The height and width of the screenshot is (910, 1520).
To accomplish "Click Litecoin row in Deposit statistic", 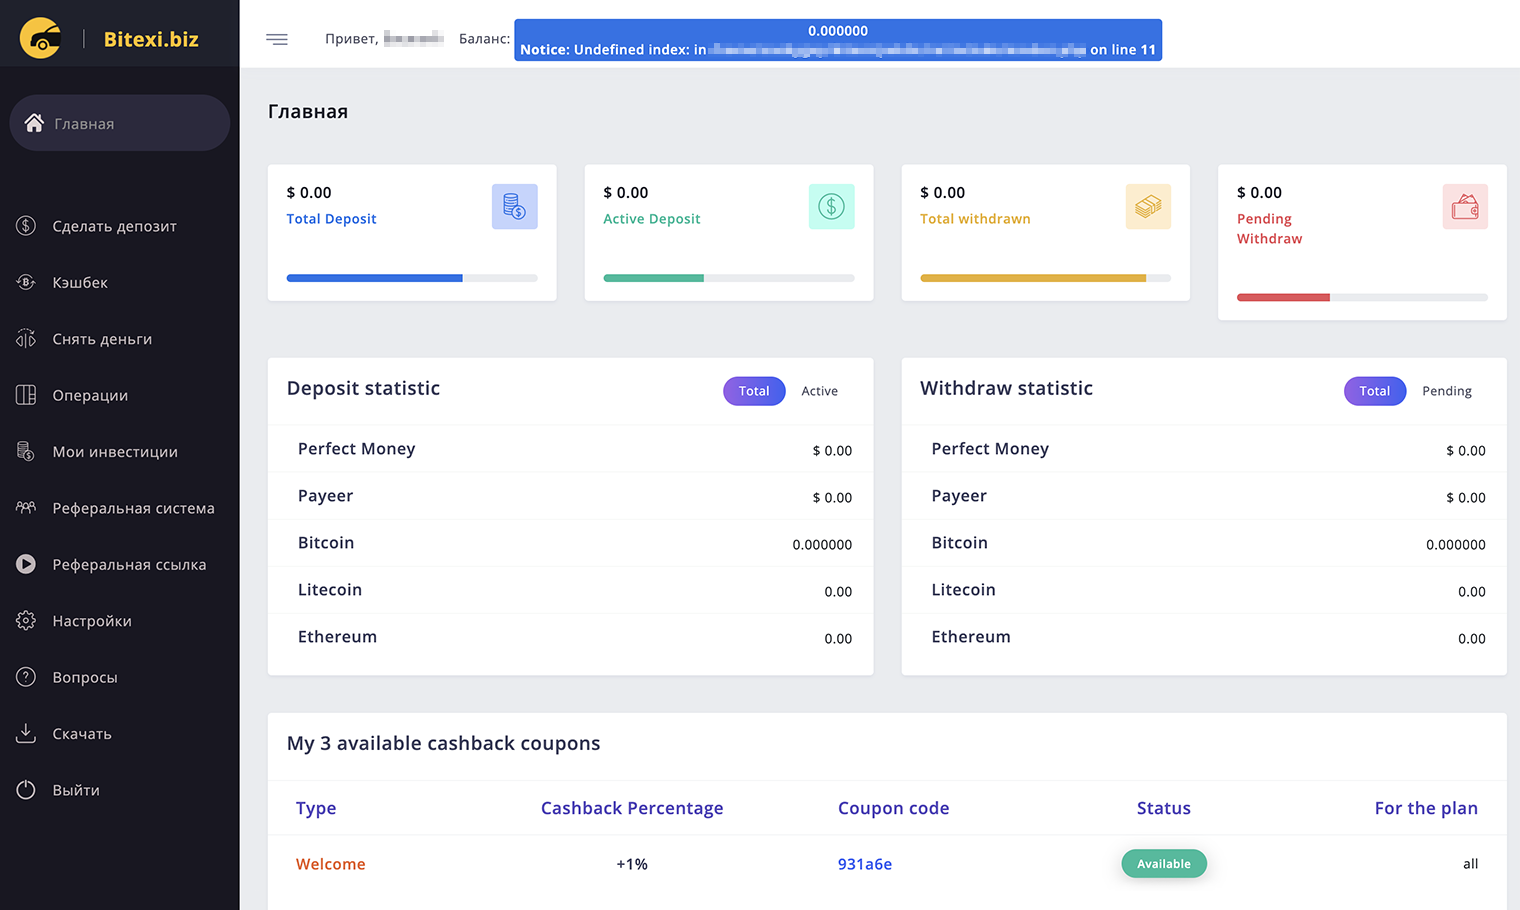I will pos(570,590).
